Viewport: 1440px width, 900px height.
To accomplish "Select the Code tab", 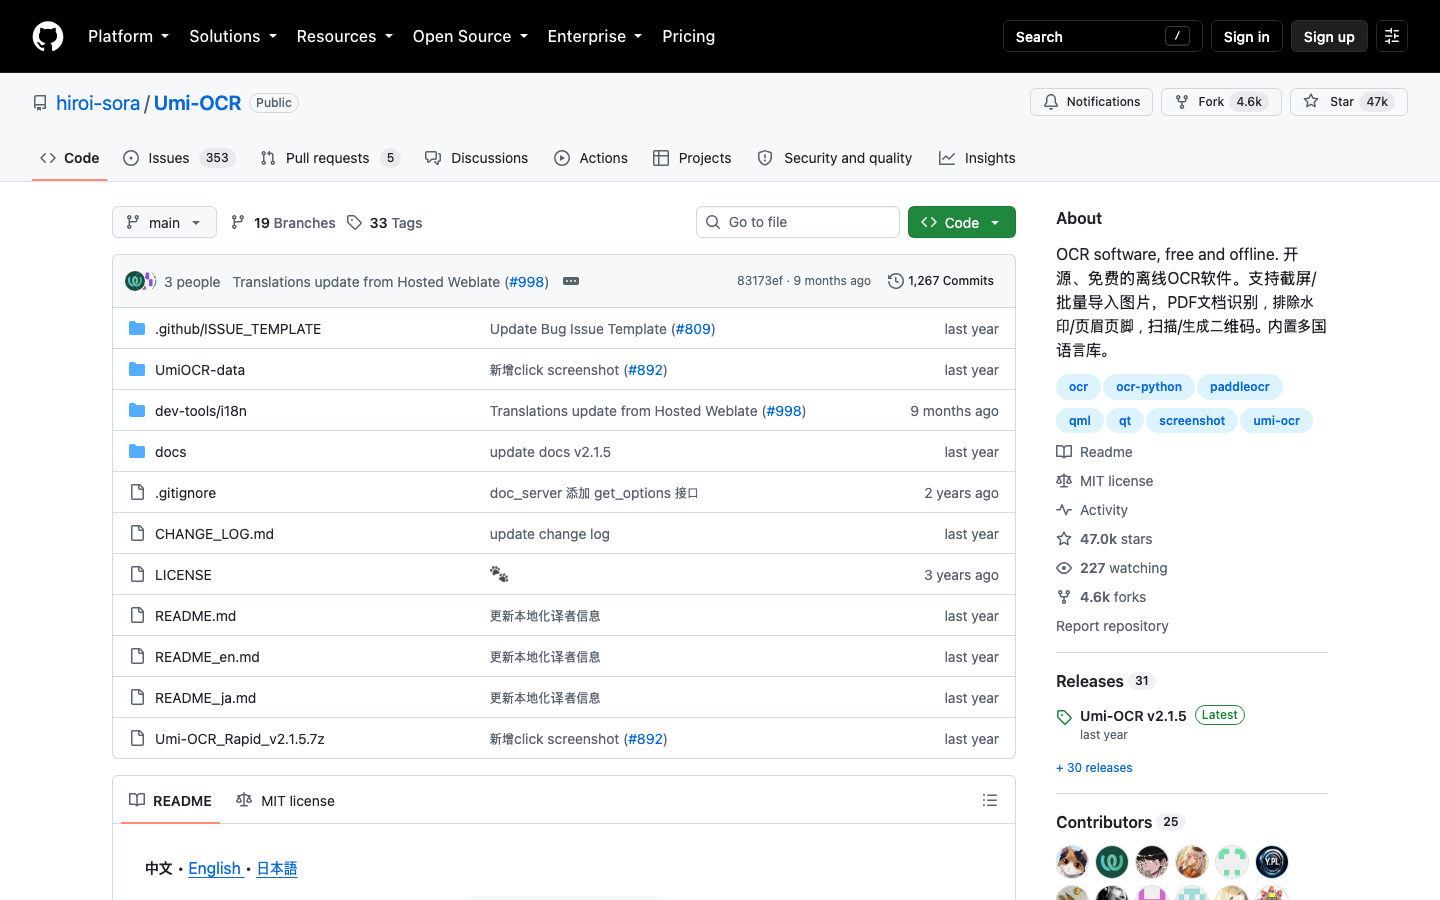I will tap(70, 158).
